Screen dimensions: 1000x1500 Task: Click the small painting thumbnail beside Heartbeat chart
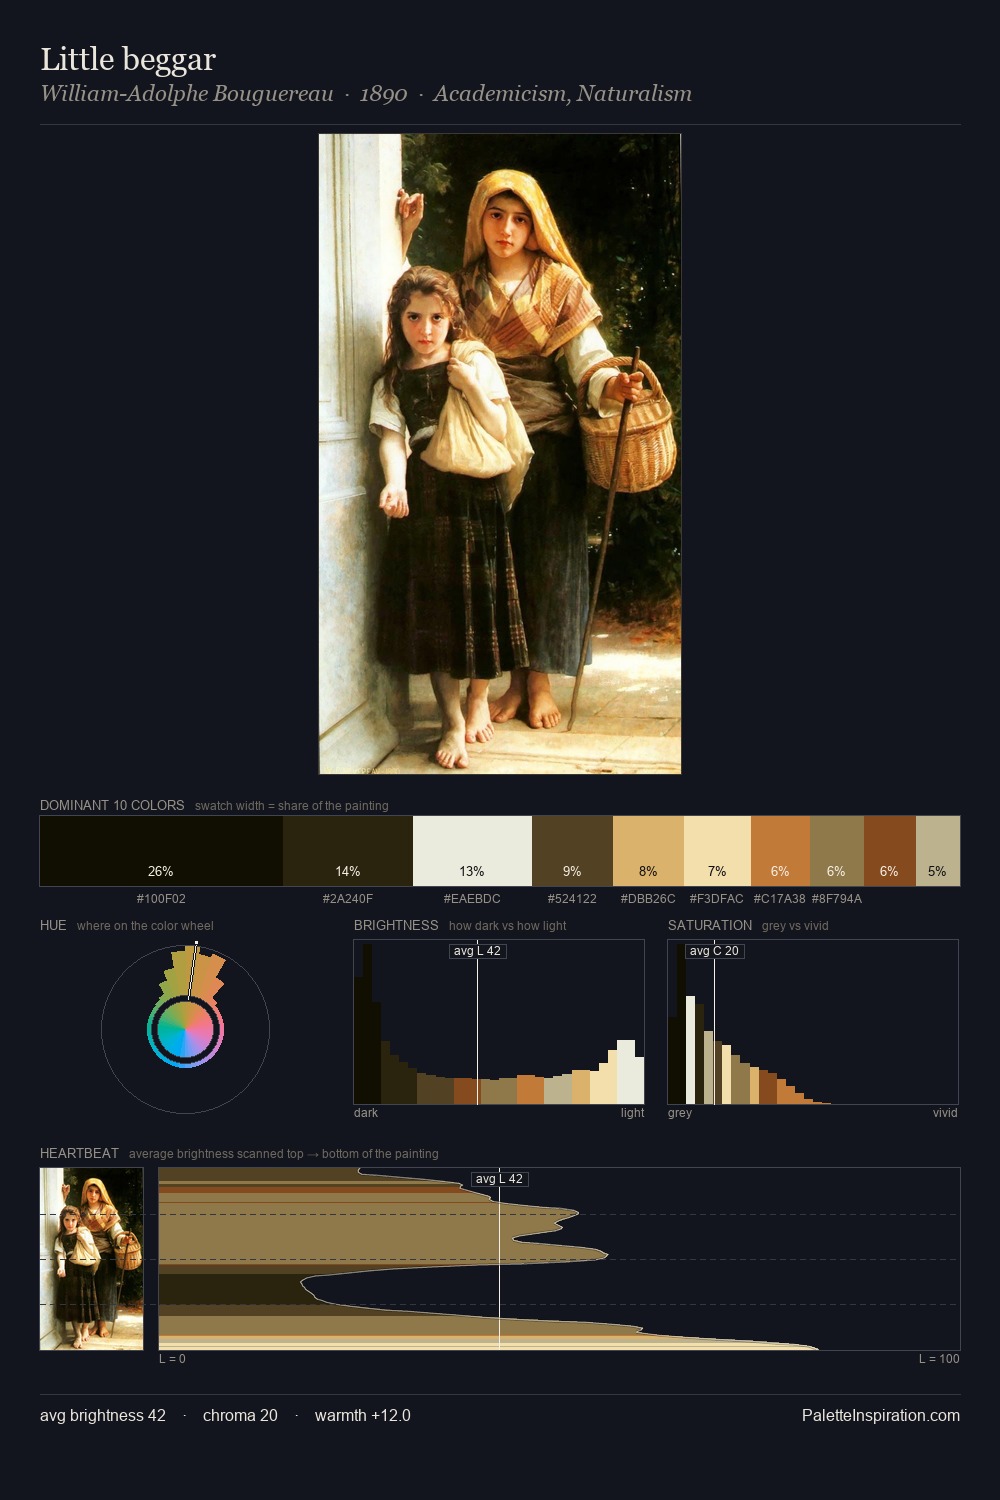[91, 1259]
